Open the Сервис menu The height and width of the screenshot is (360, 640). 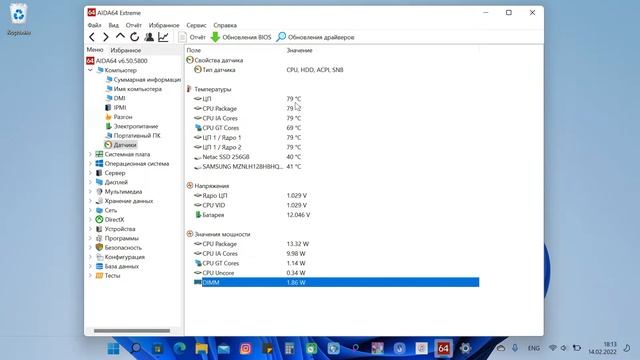(x=196, y=25)
